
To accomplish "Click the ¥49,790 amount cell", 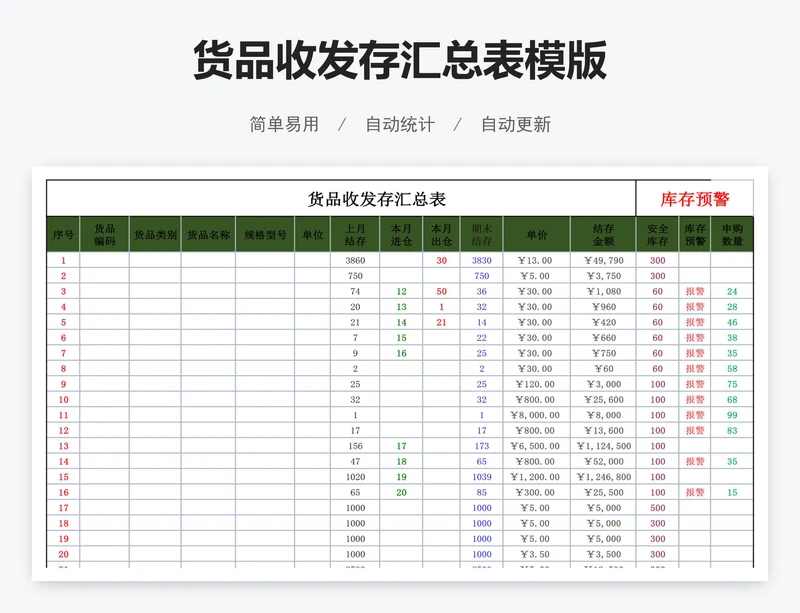I will [603, 260].
